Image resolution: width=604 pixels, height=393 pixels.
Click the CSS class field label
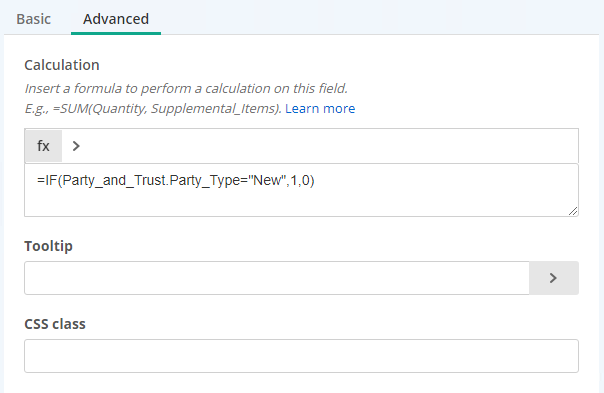pos(55,324)
